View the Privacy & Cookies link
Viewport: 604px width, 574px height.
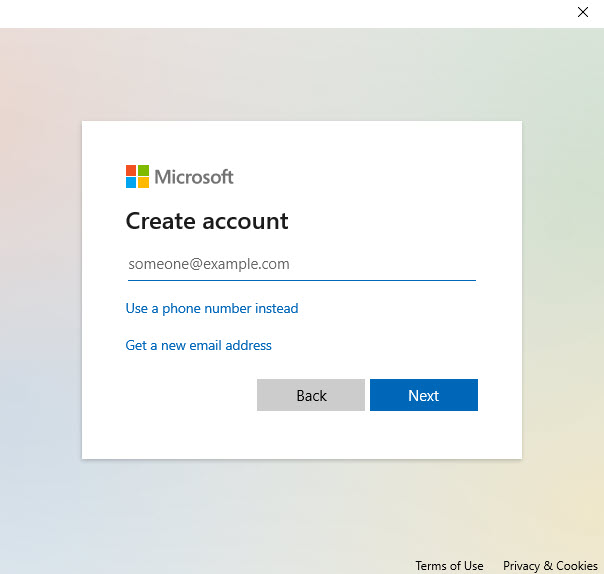[x=550, y=566]
